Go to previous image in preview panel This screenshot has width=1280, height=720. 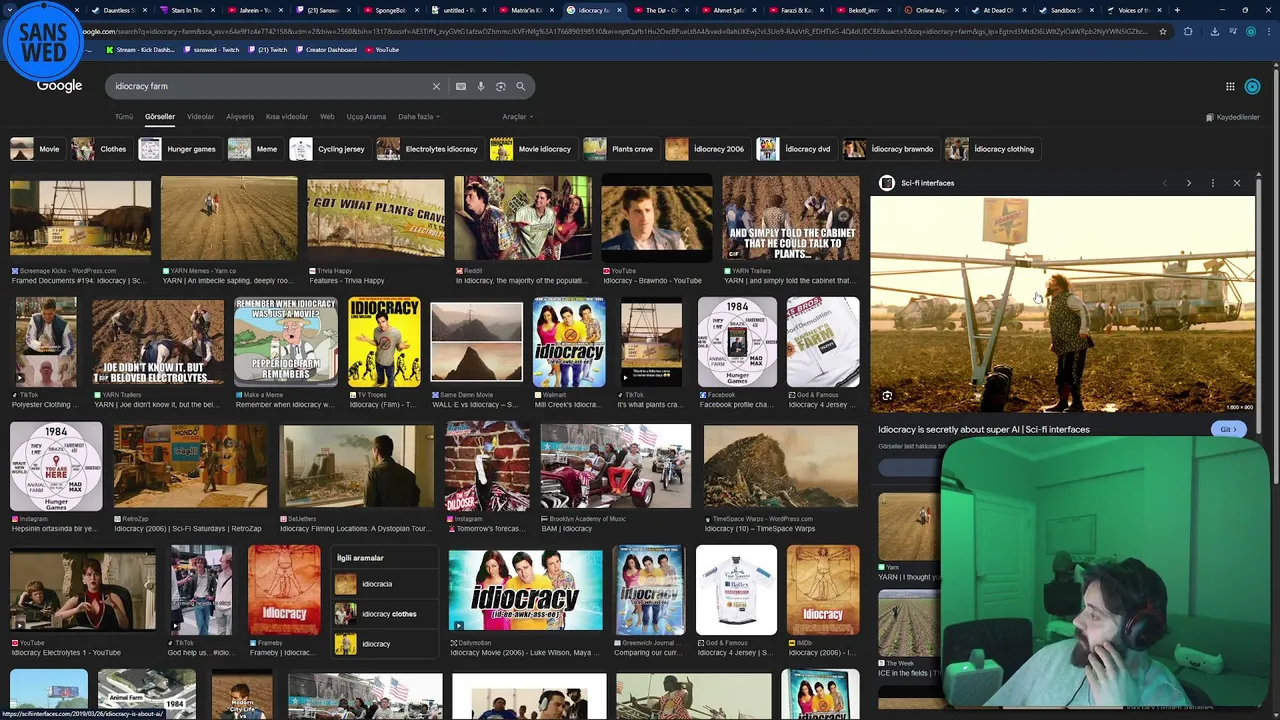1164,183
